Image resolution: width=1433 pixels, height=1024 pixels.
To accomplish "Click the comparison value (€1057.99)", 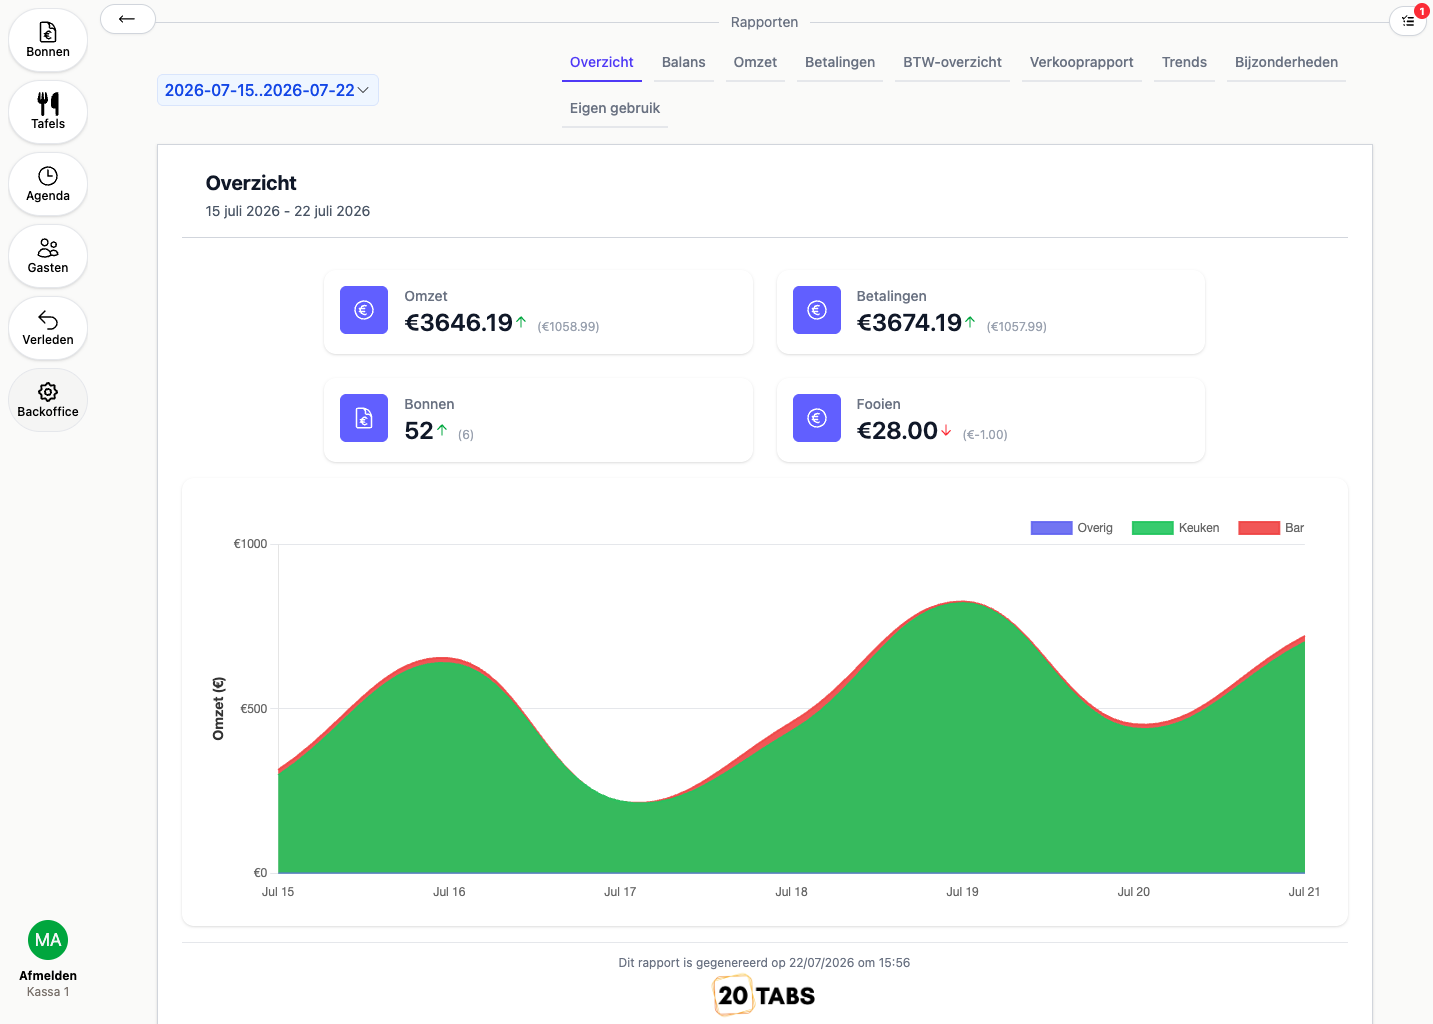I will coord(1016,327).
